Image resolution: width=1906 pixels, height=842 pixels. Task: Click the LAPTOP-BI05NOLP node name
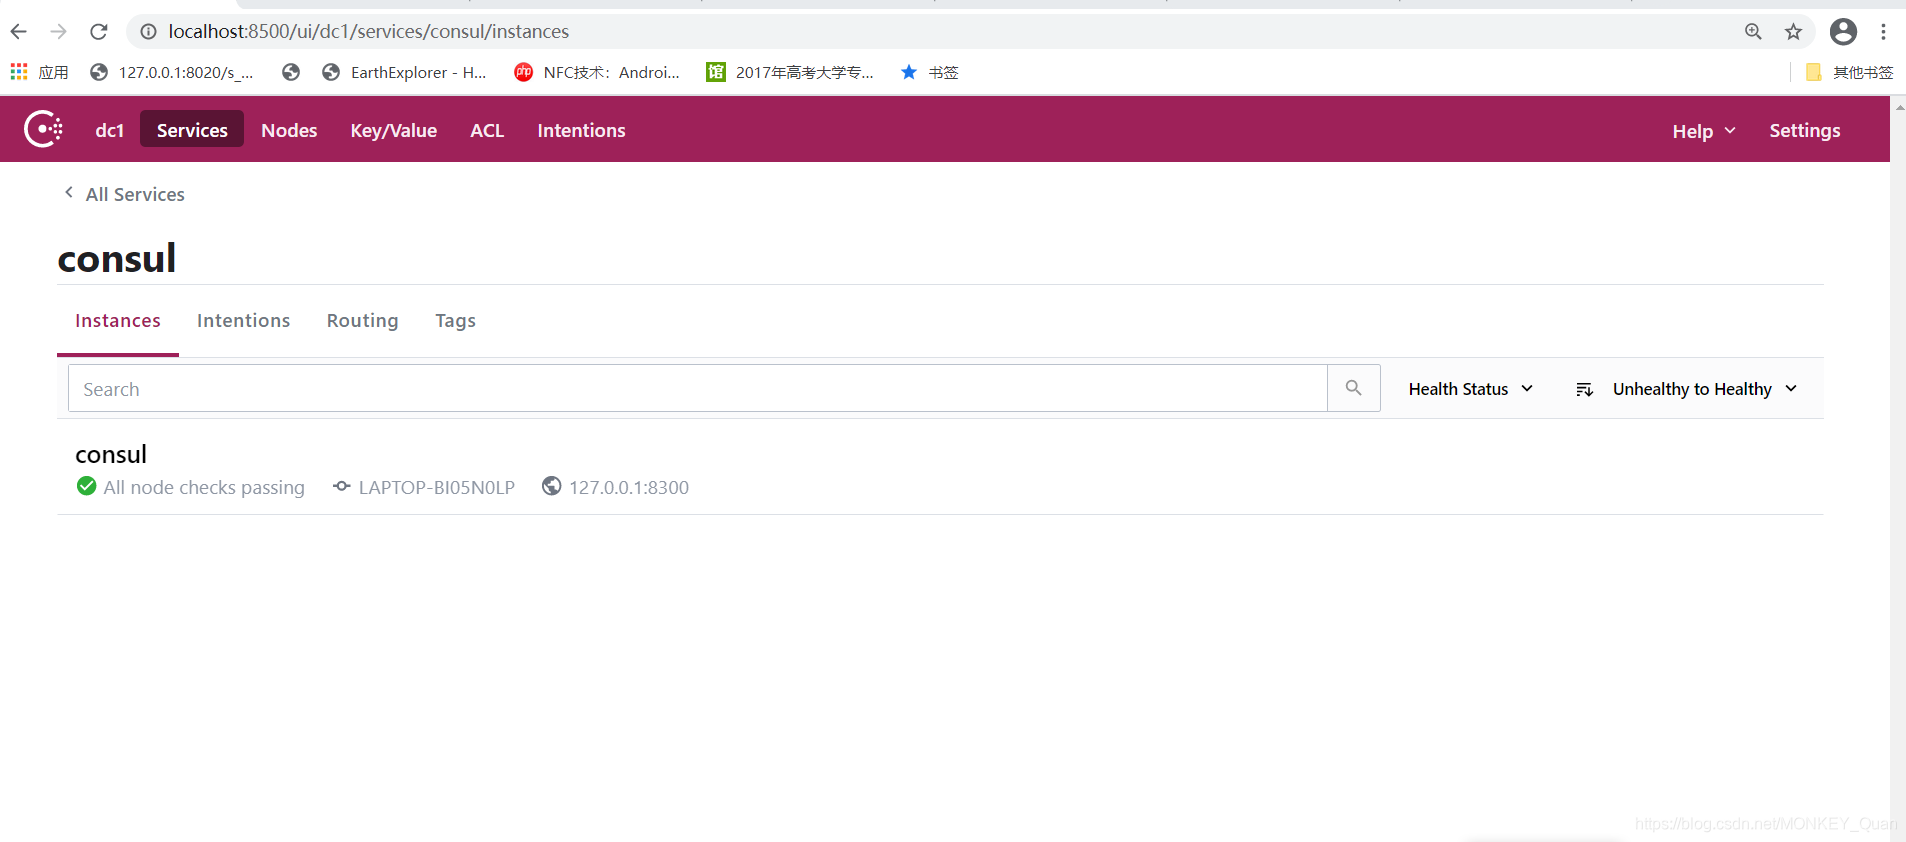437,487
